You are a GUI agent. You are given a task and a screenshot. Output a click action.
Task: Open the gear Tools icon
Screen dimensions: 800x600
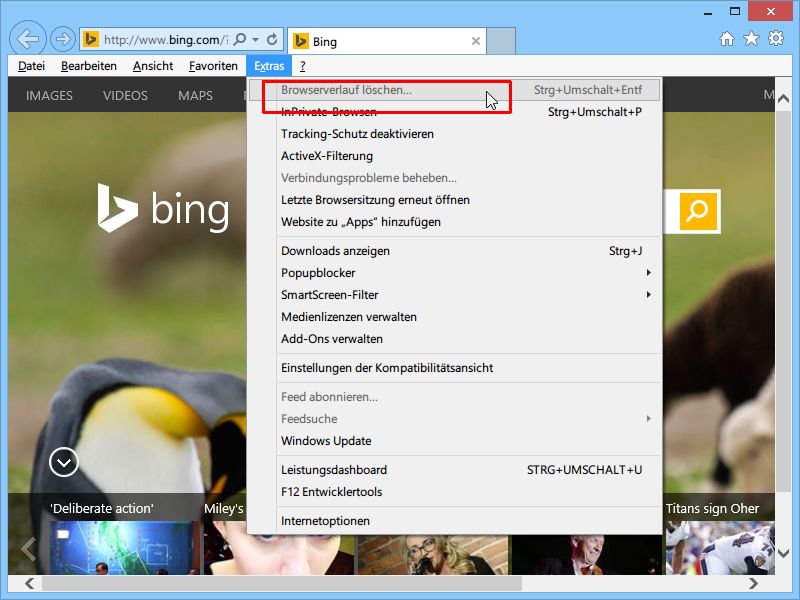coord(776,38)
